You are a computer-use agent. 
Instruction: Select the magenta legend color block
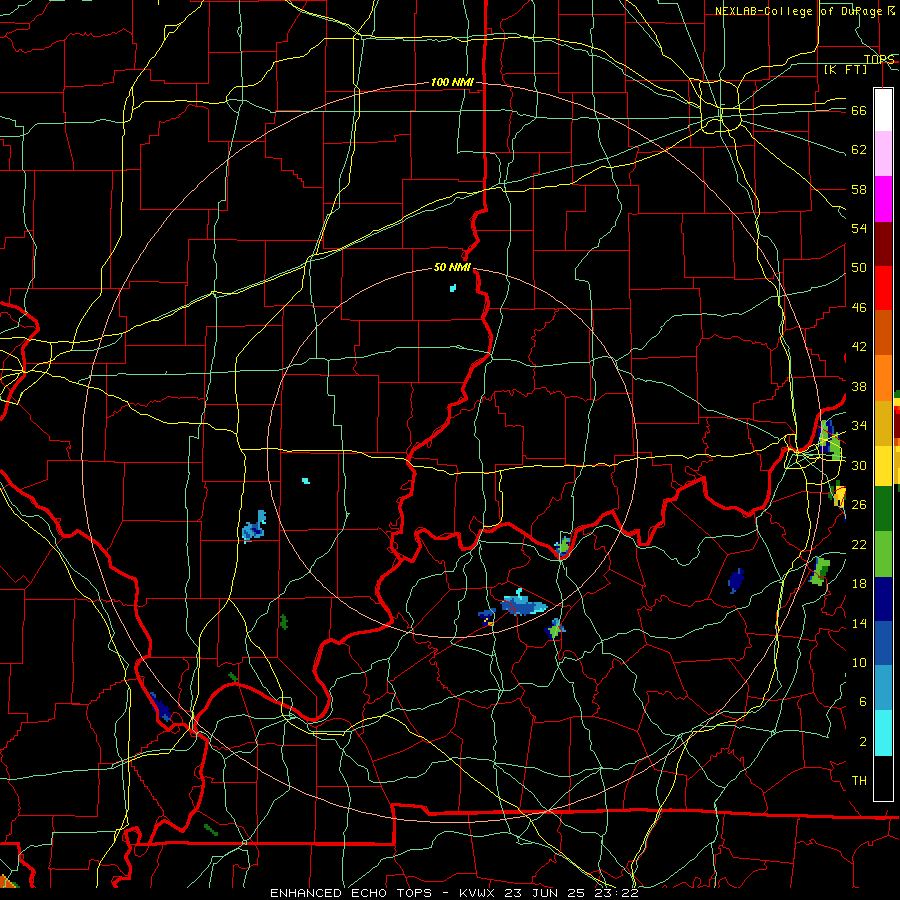click(883, 199)
